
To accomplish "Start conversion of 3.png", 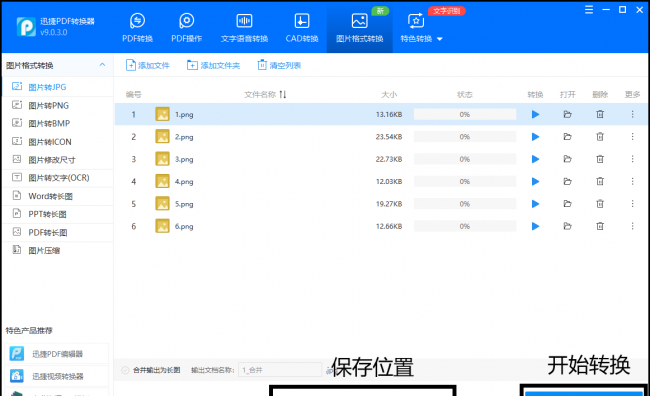I will coord(535,159).
